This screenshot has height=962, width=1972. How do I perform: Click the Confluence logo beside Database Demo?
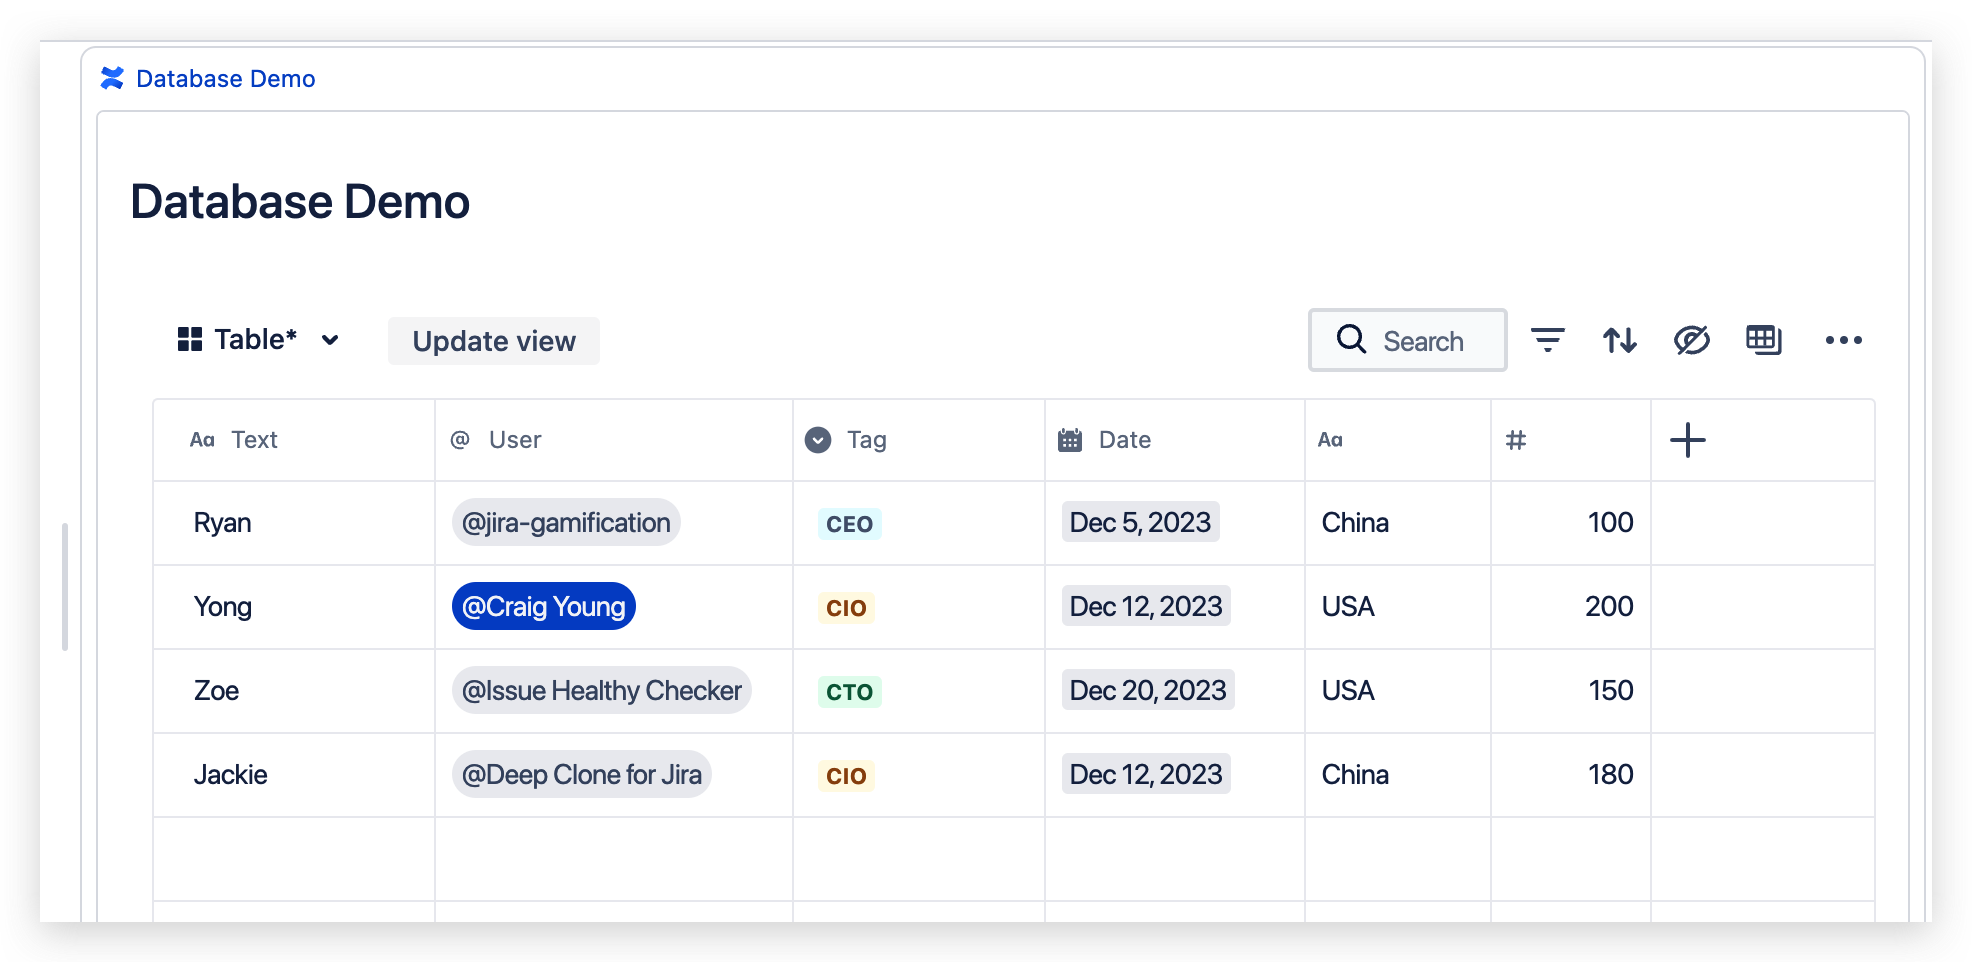pyautogui.click(x=111, y=78)
